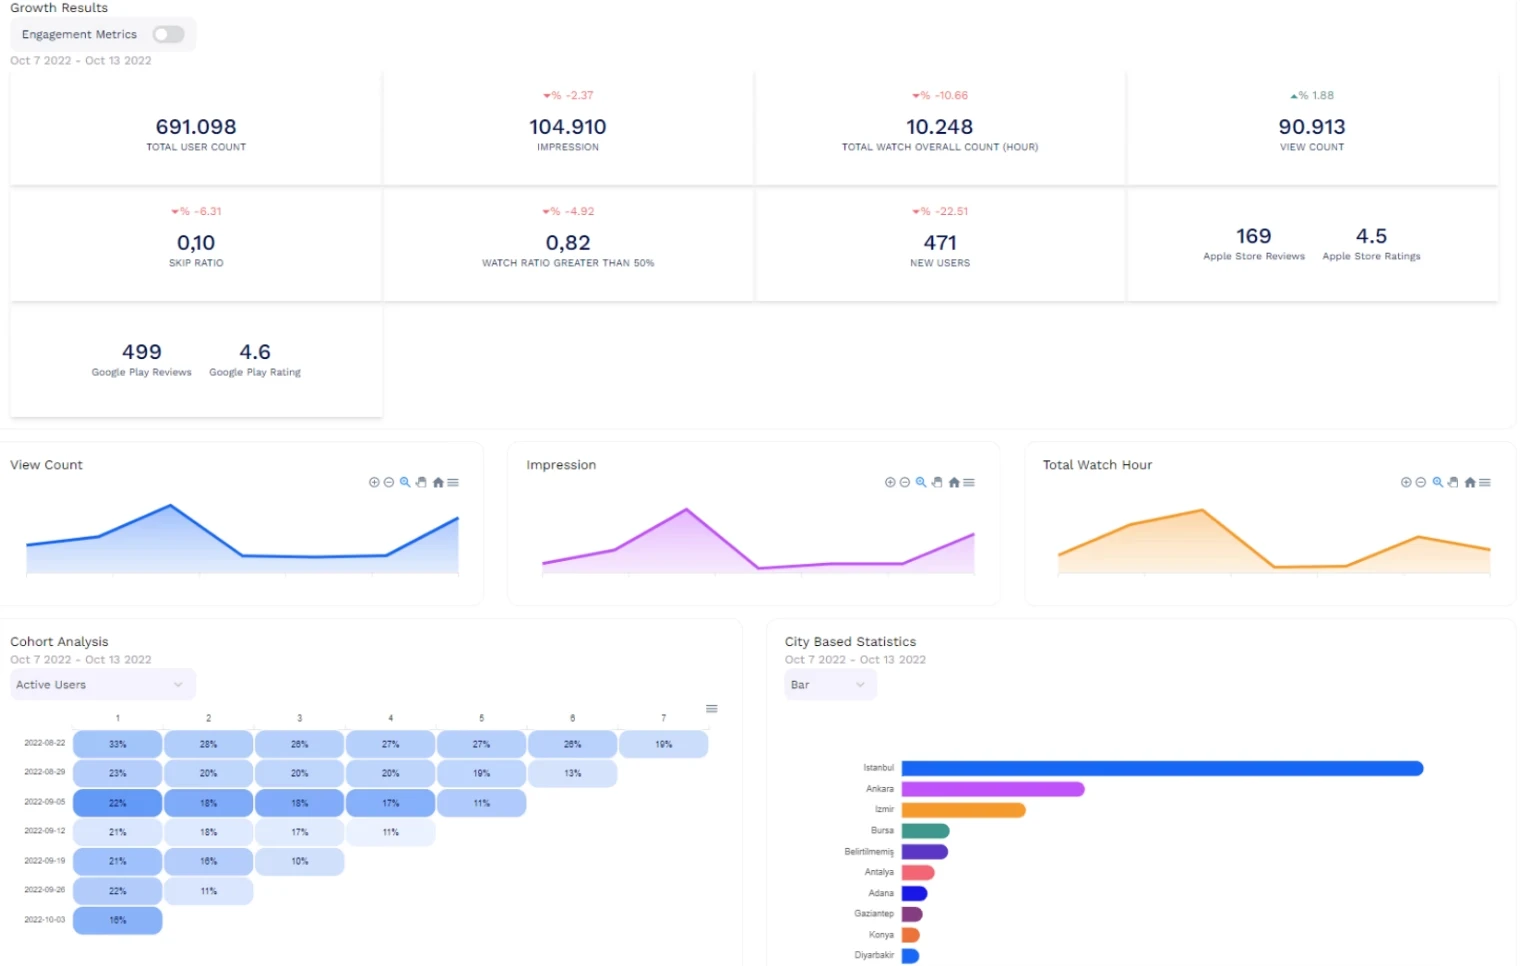1528x966 pixels.
Task: Select the Ankara bar in City Statistics
Action: click(x=993, y=789)
